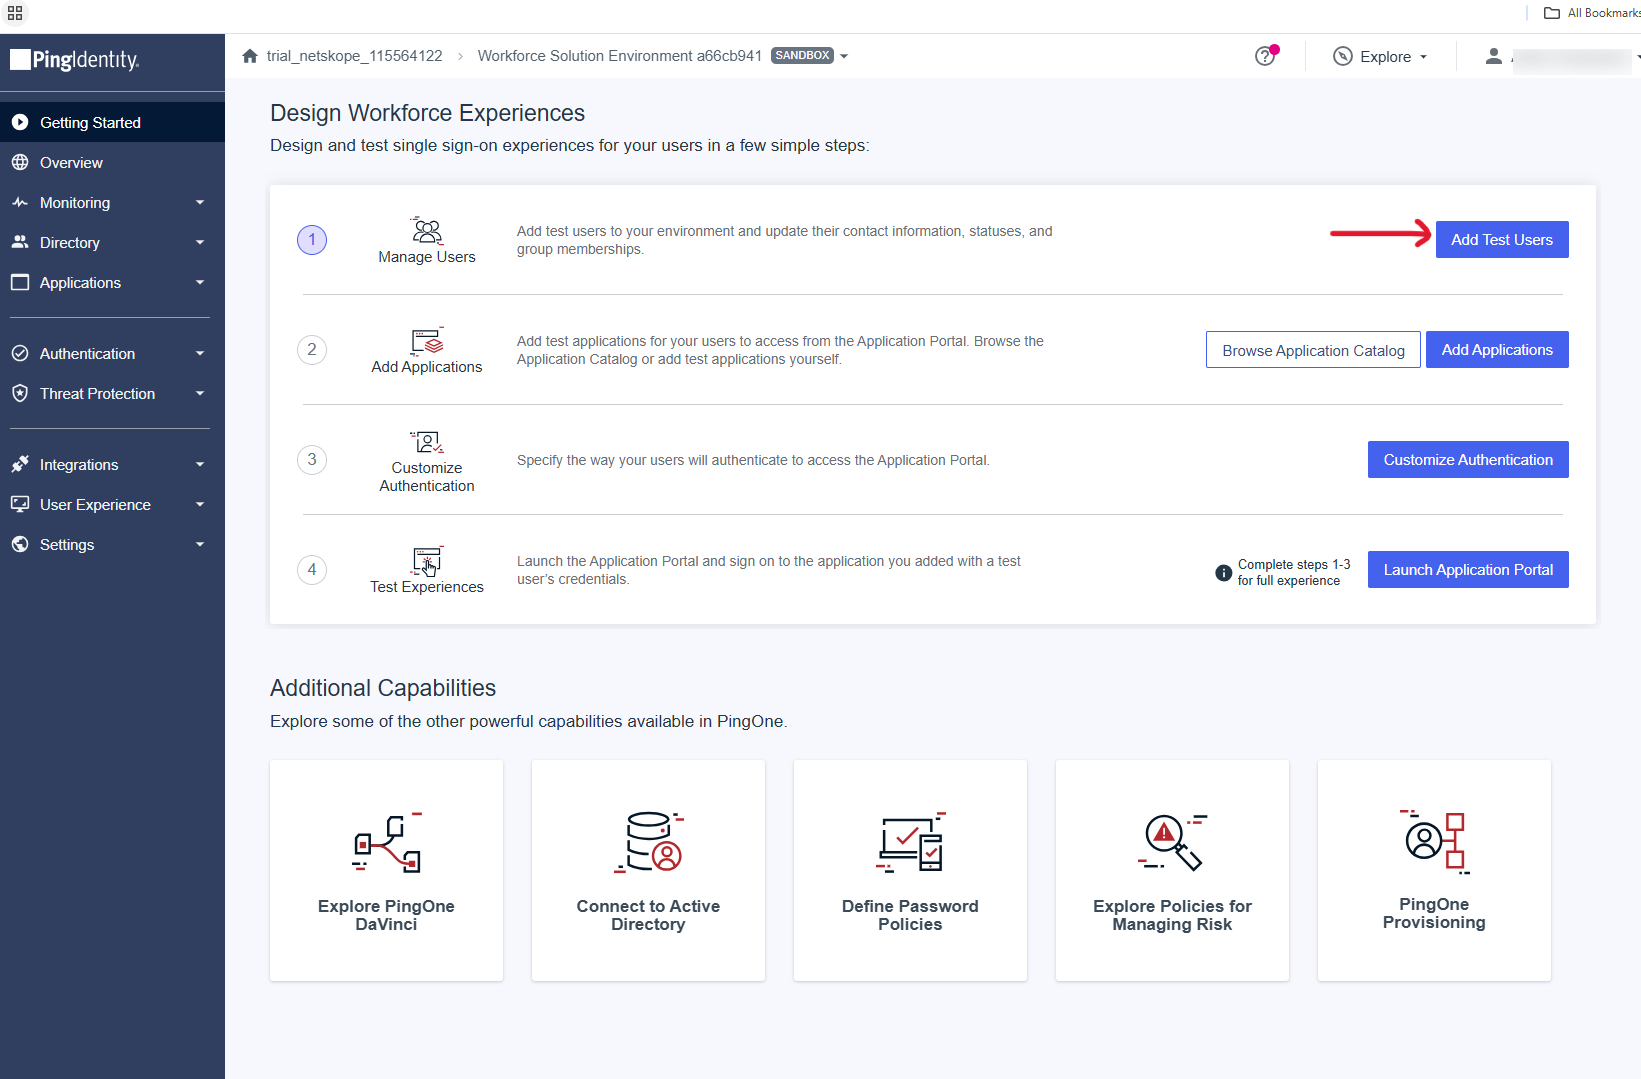Click the PingOne Provisioning icon
This screenshot has width=1641, height=1079.
[1435, 841]
